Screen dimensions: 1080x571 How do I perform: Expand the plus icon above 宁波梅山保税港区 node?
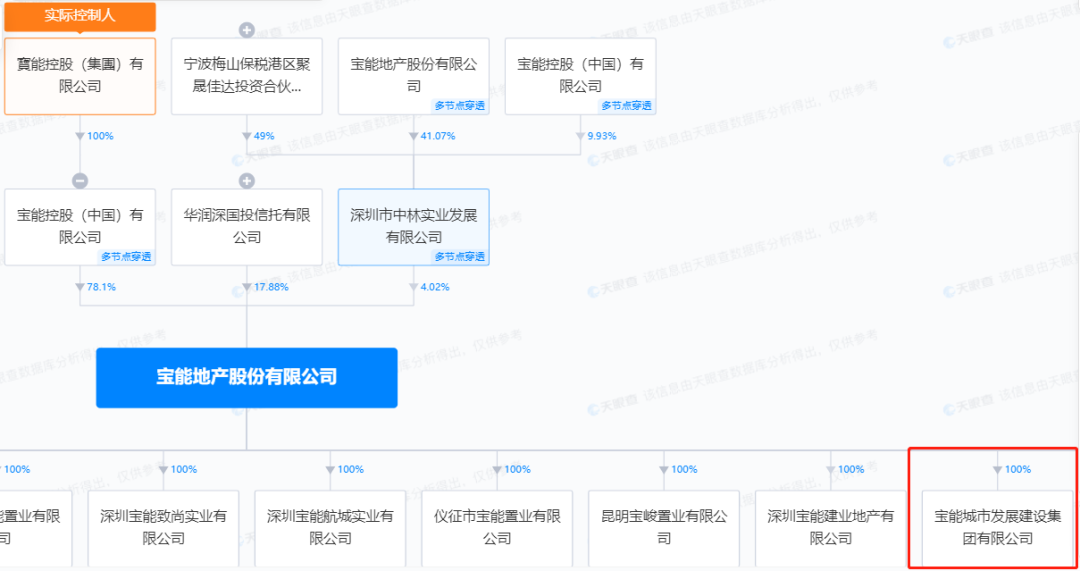pos(247,30)
